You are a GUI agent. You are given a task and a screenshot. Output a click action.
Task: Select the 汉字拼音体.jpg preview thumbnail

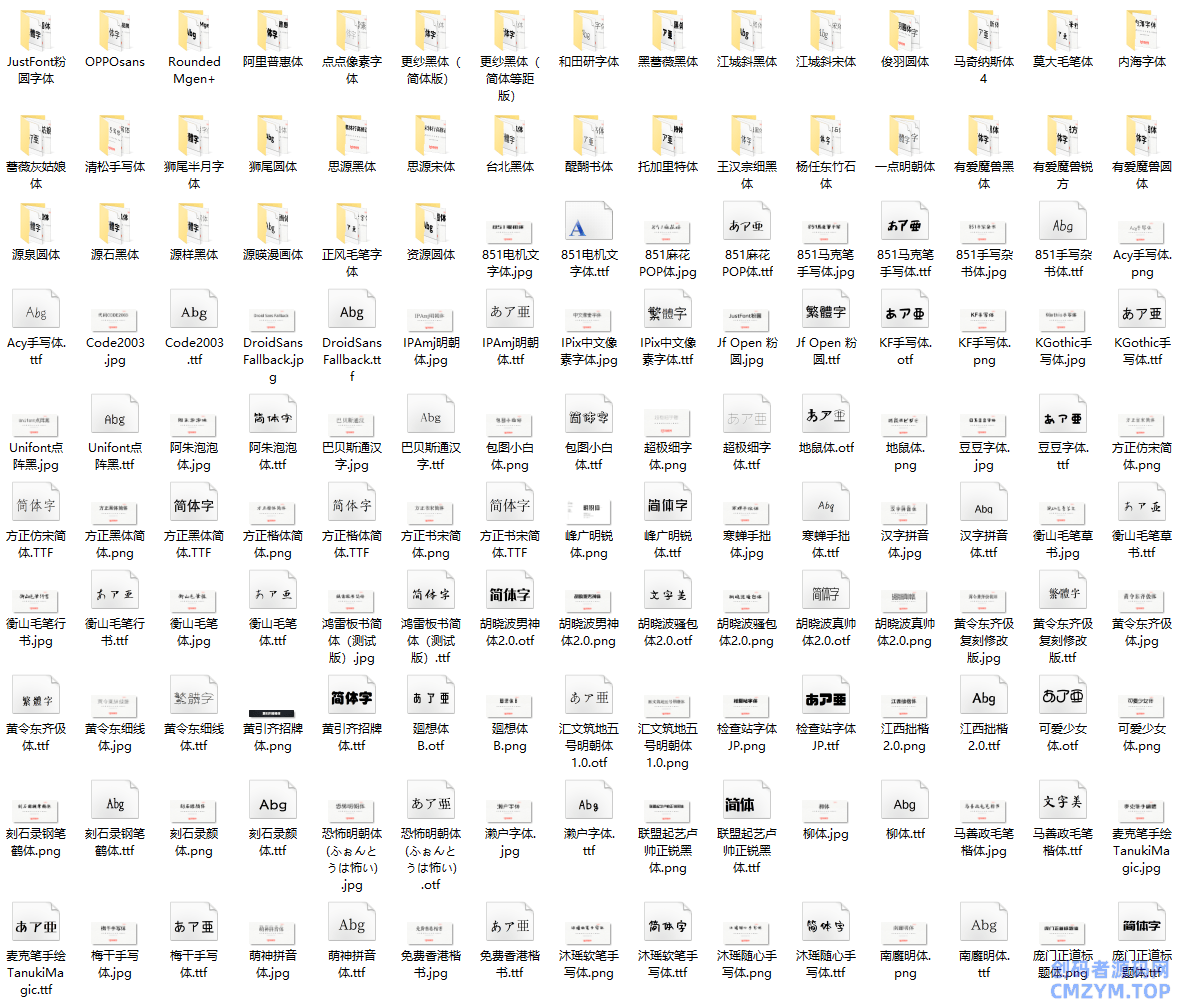(904, 510)
